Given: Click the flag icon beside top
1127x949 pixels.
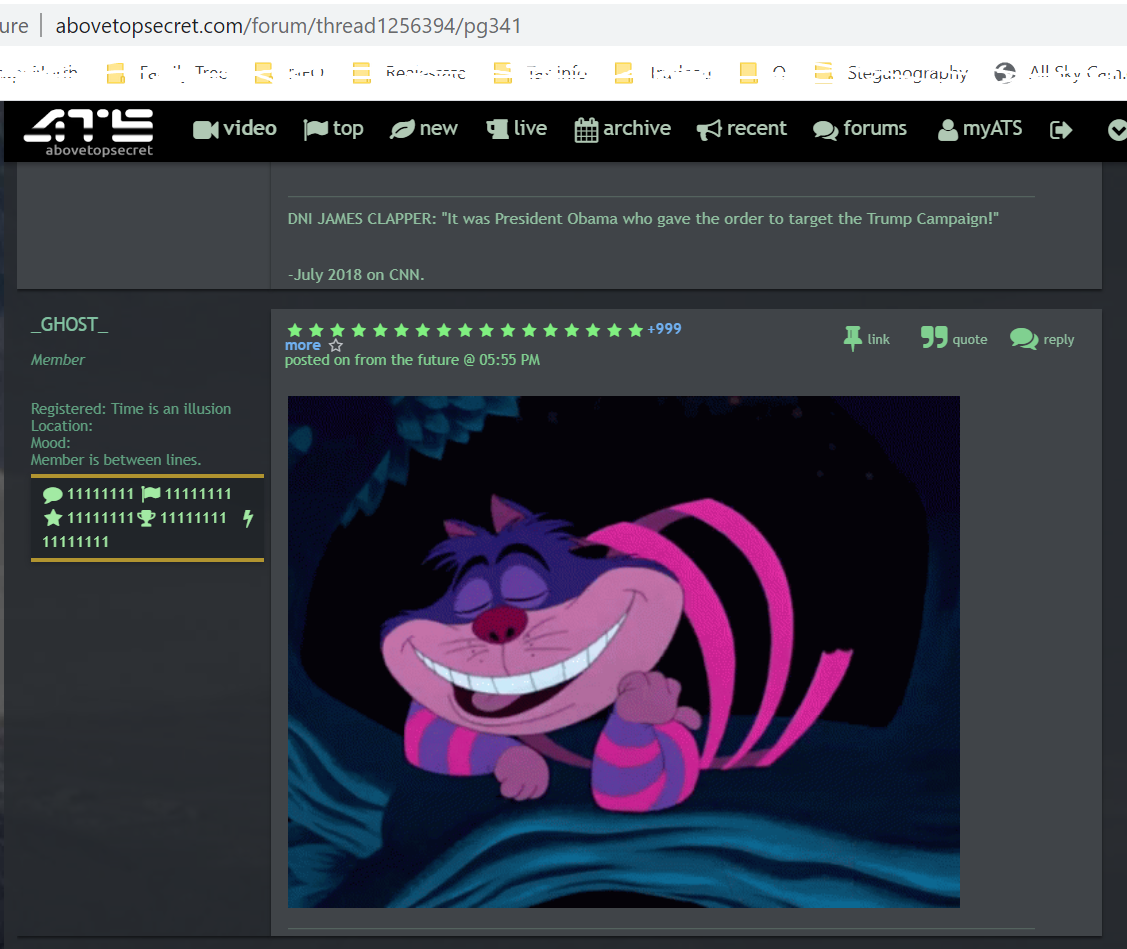Looking at the screenshot, I should 316,130.
